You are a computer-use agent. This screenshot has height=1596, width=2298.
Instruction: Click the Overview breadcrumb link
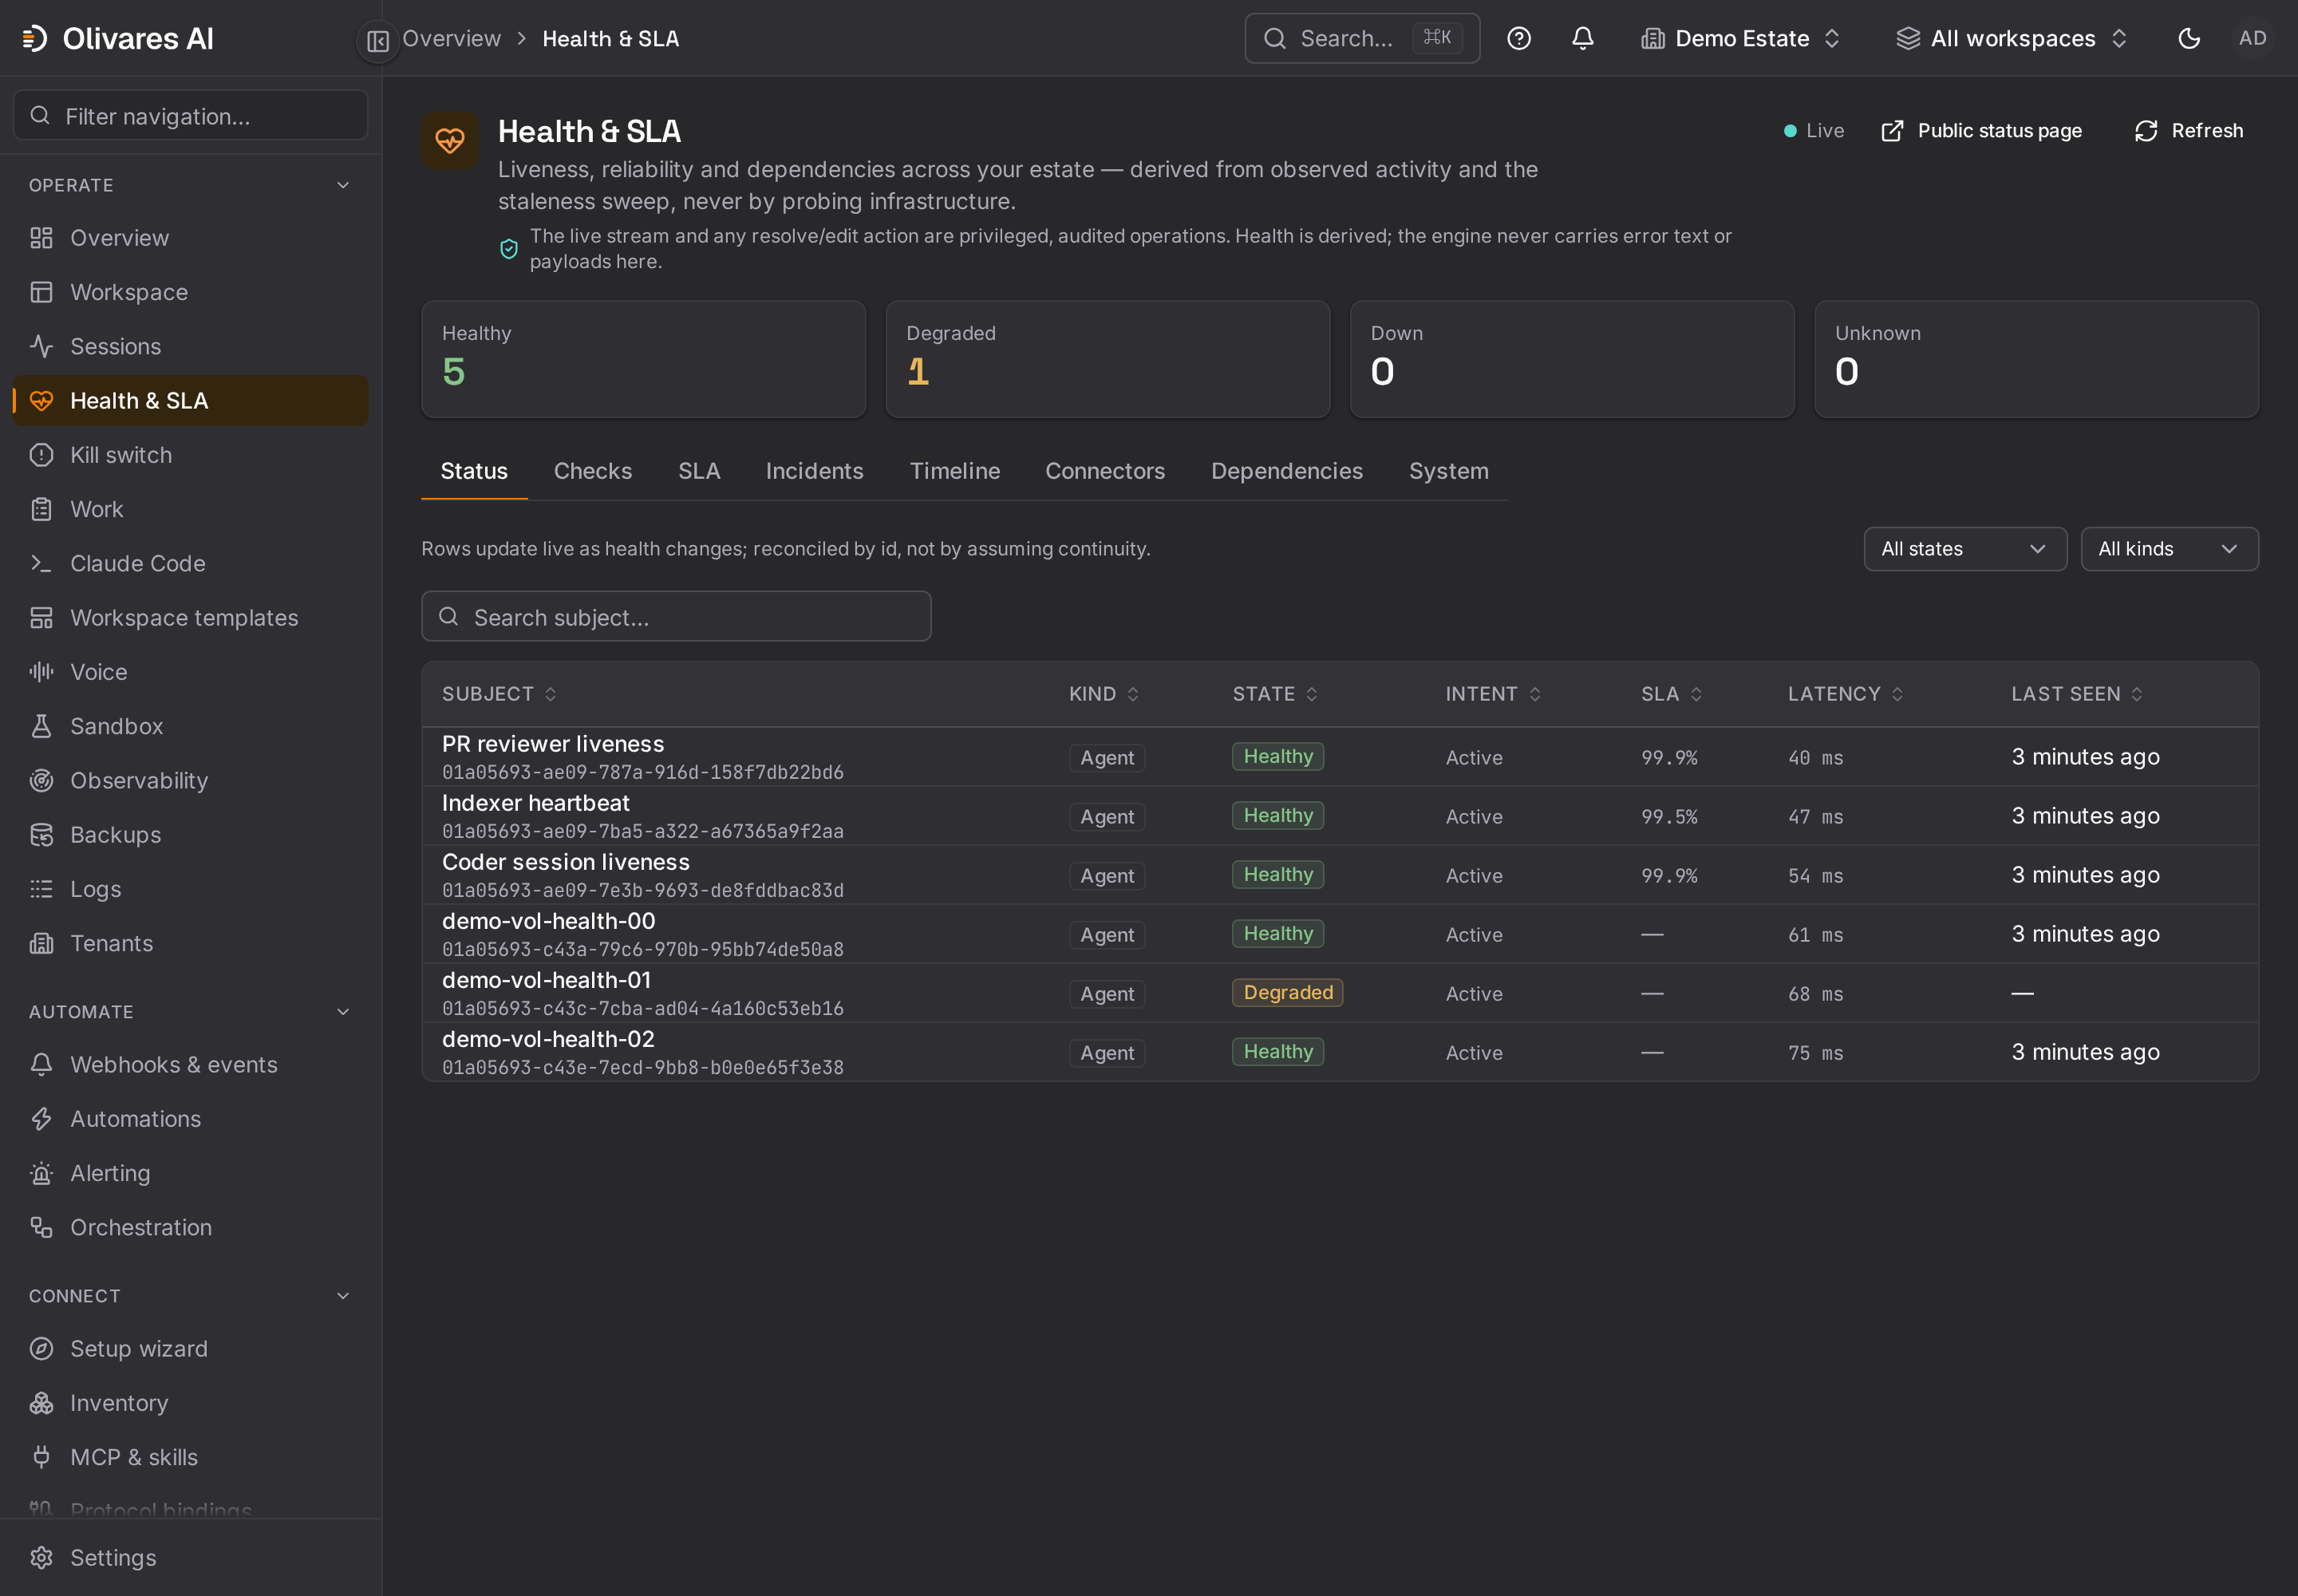pyautogui.click(x=451, y=38)
